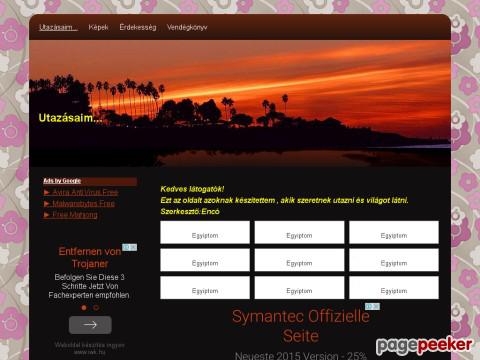Screen dimensions: 480x360
Task: Open the Érdekesség menu item
Action: click(x=138, y=27)
